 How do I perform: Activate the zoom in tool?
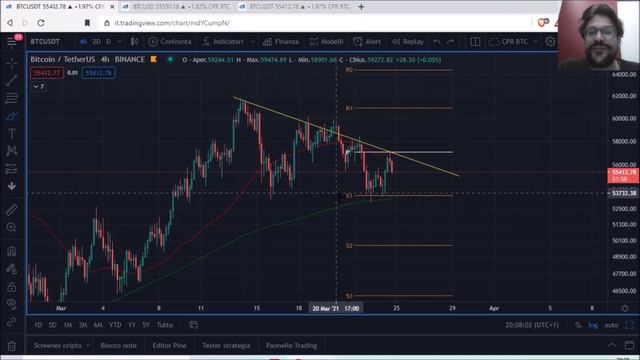[11, 227]
